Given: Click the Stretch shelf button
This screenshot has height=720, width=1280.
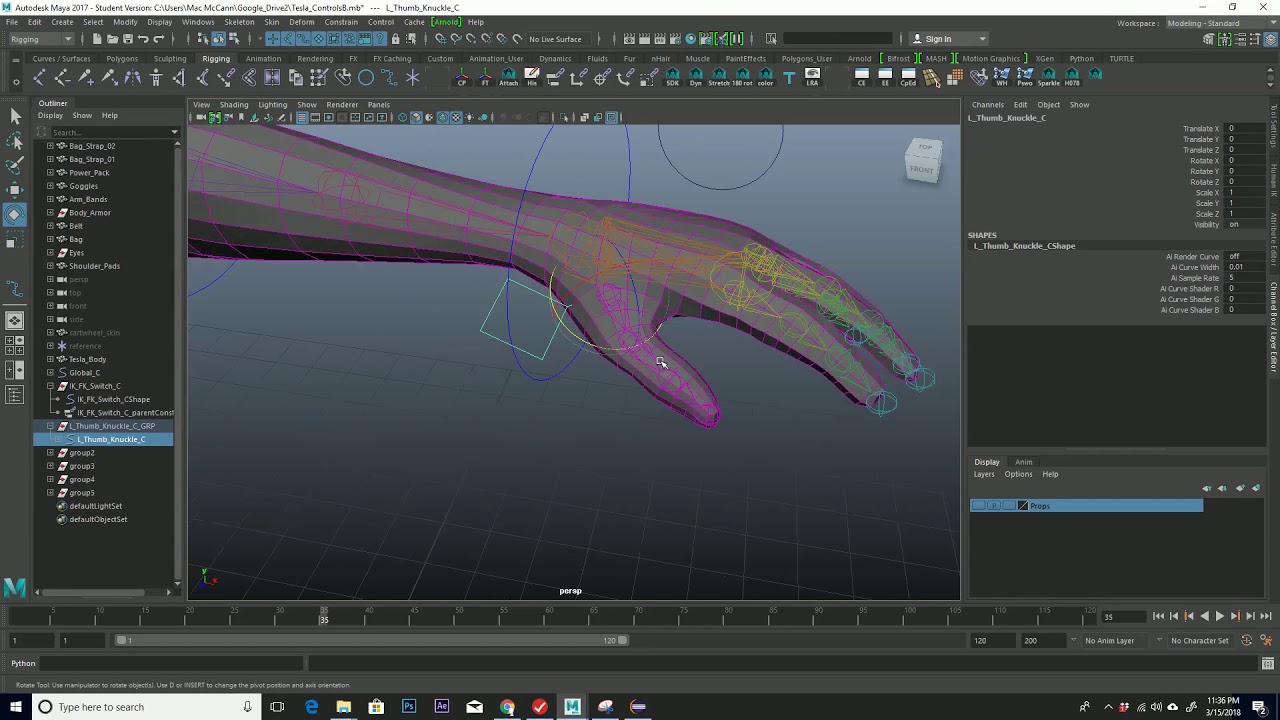Looking at the screenshot, I should [x=719, y=77].
